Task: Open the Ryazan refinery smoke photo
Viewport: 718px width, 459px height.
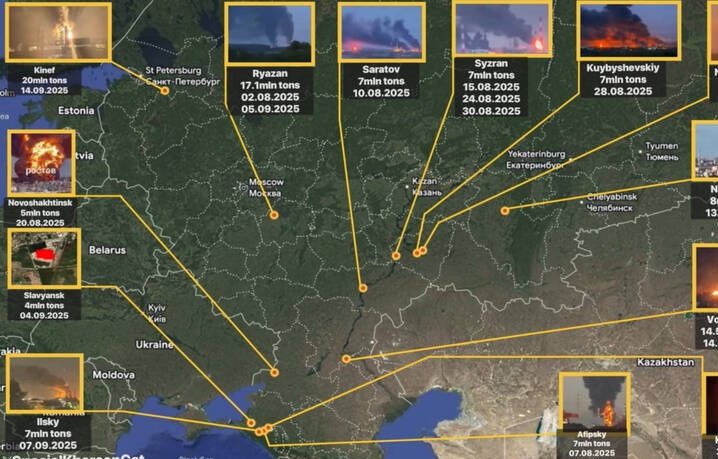Action: 267,33
